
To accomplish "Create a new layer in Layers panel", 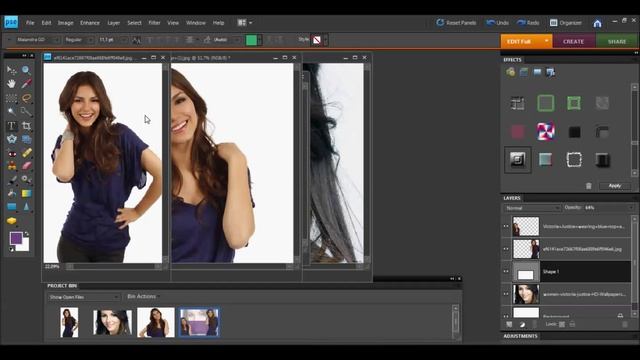I will (x=509, y=324).
